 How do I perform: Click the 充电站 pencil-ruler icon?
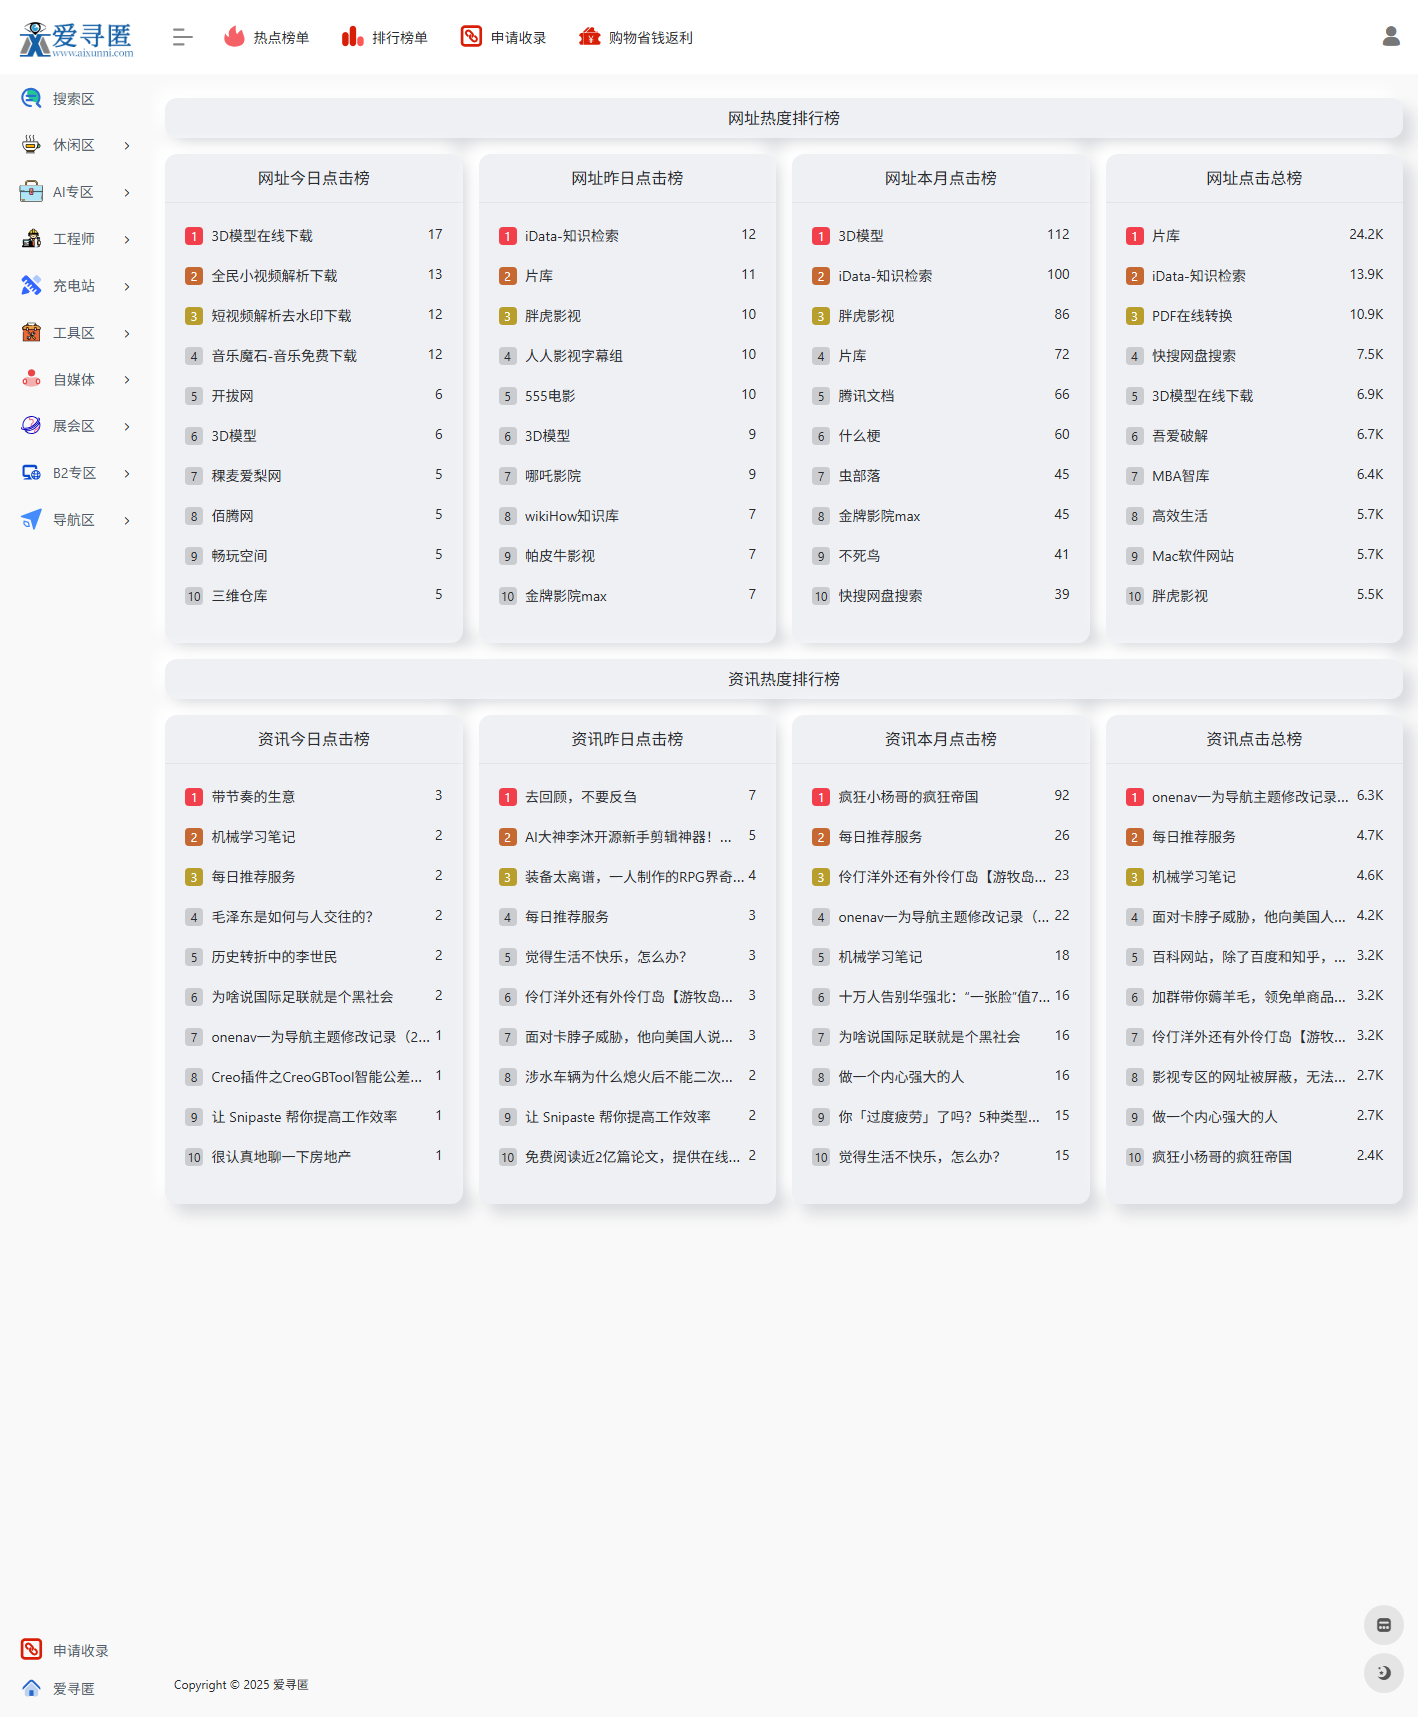(x=31, y=286)
